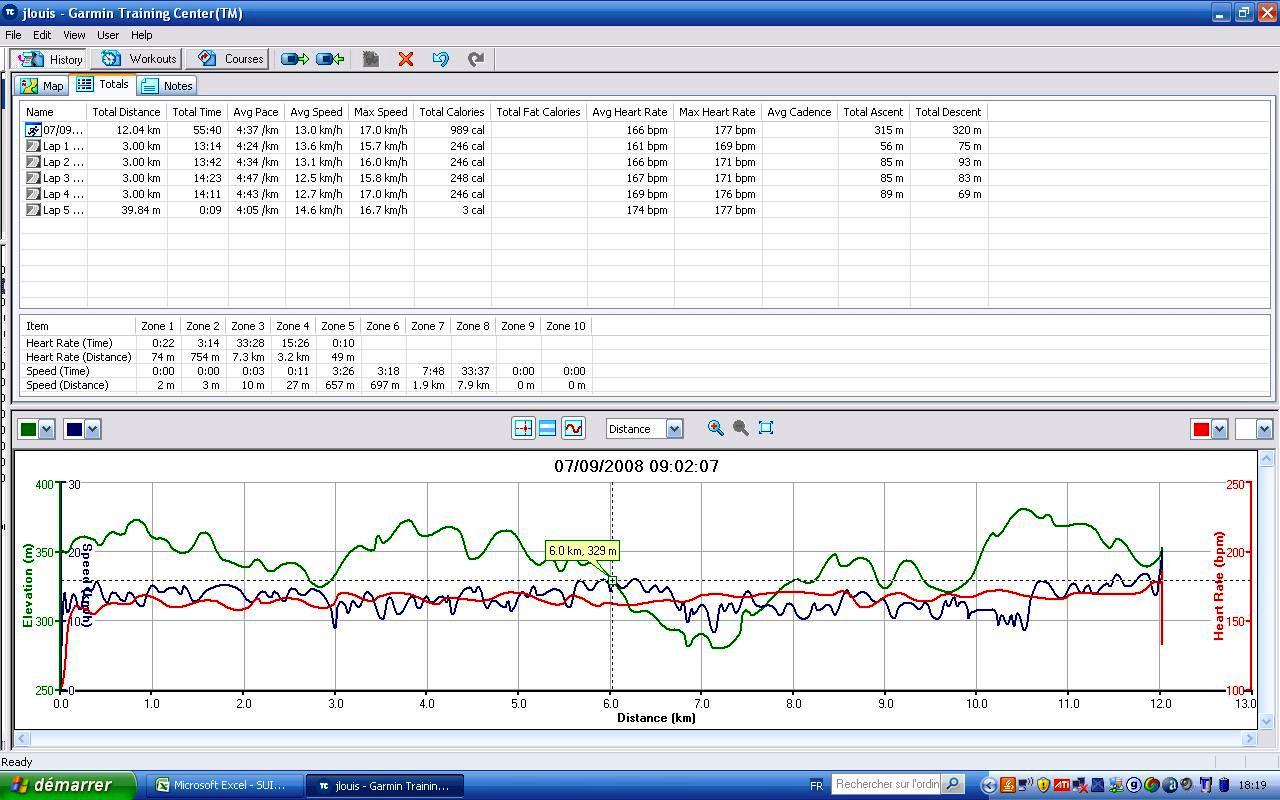Toggle the crosshair cursor graph button
Image resolution: width=1280 pixels, height=800 pixels.
523,428
